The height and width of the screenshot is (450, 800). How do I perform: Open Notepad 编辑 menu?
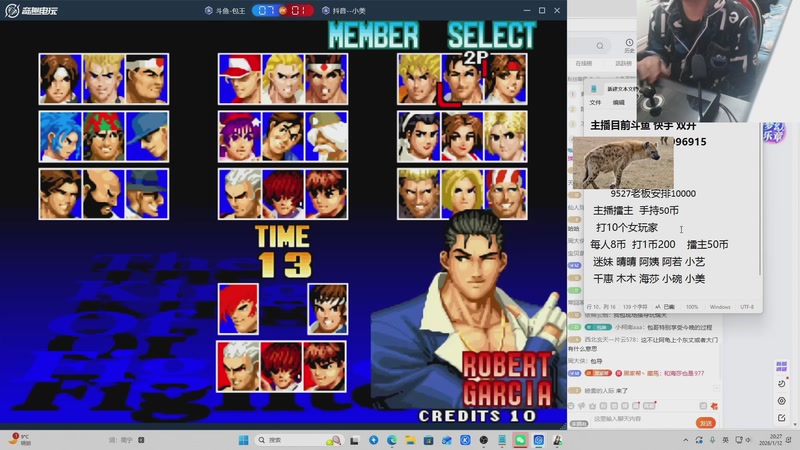click(x=618, y=103)
